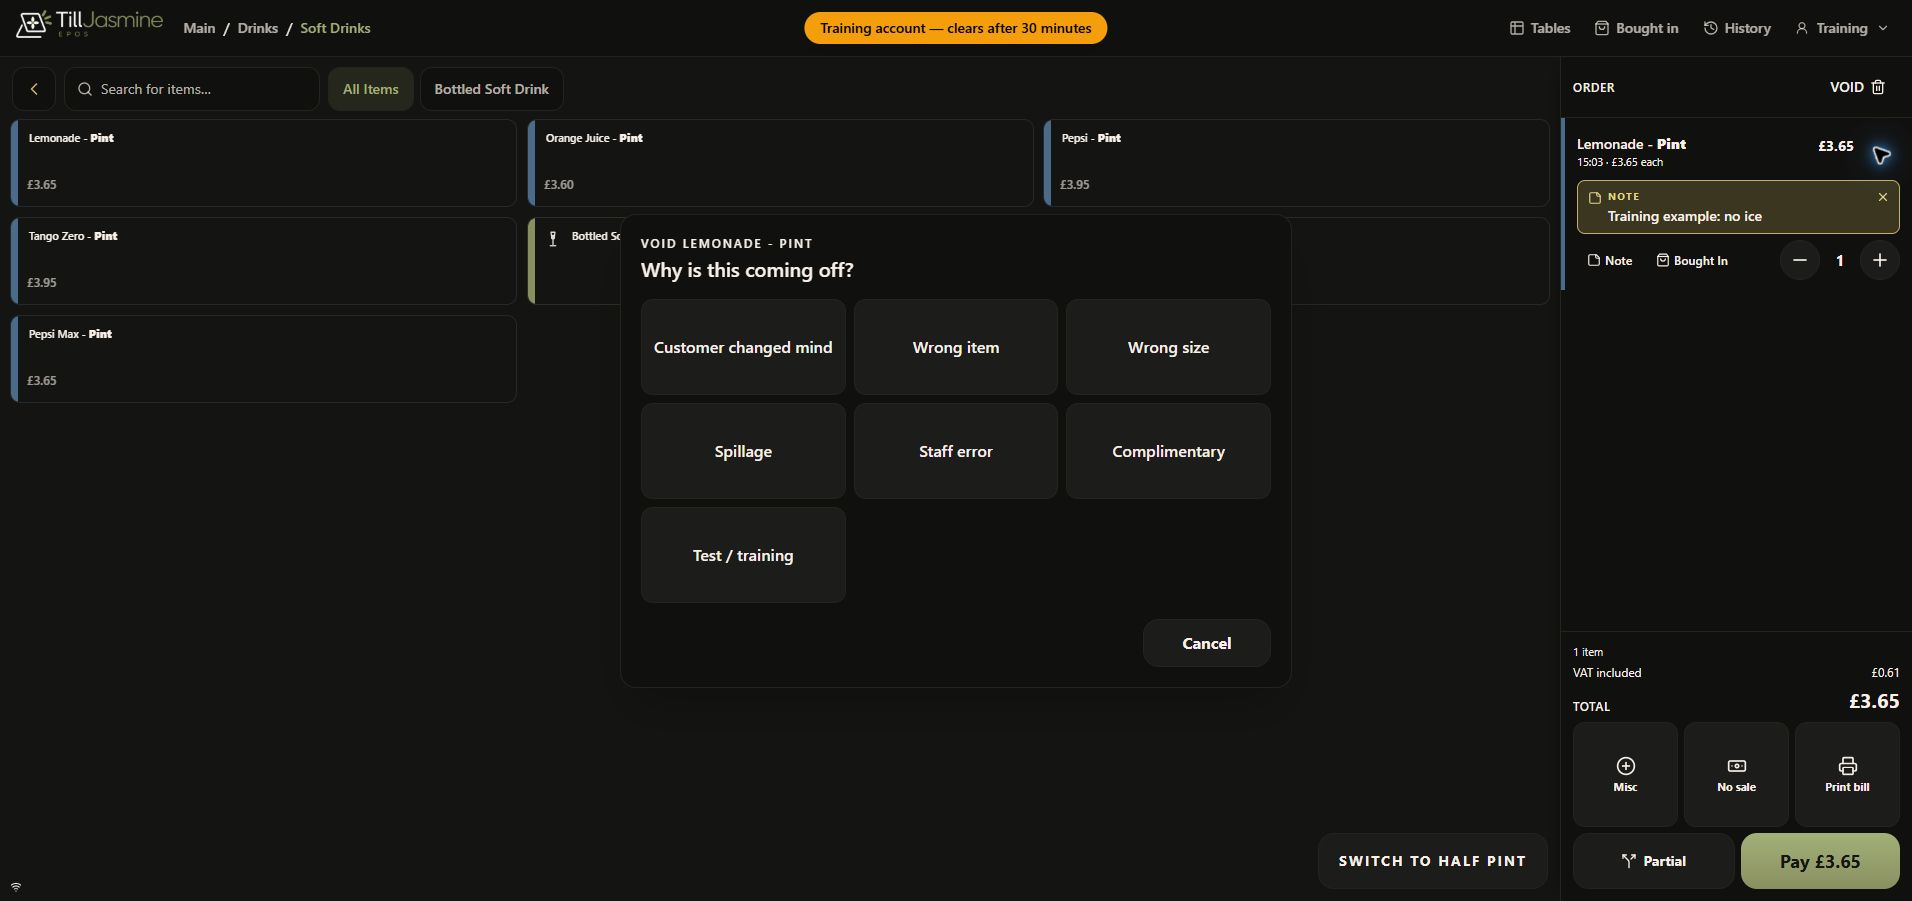The width and height of the screenshot is (1912, 901).
Task: Cancel the void dialog
Action: tap(1207, 643)
